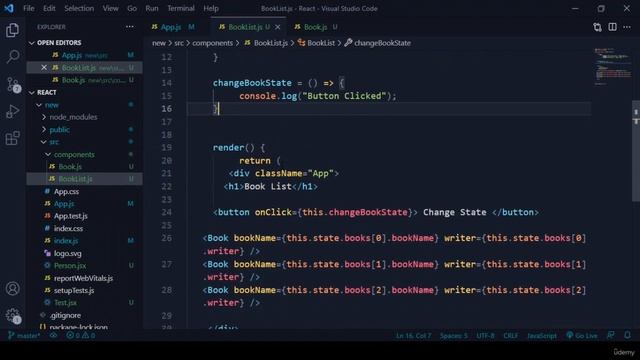640x360 pixels.
Task: Open Book.js from Open Editors list
Action: pos(85,80)
